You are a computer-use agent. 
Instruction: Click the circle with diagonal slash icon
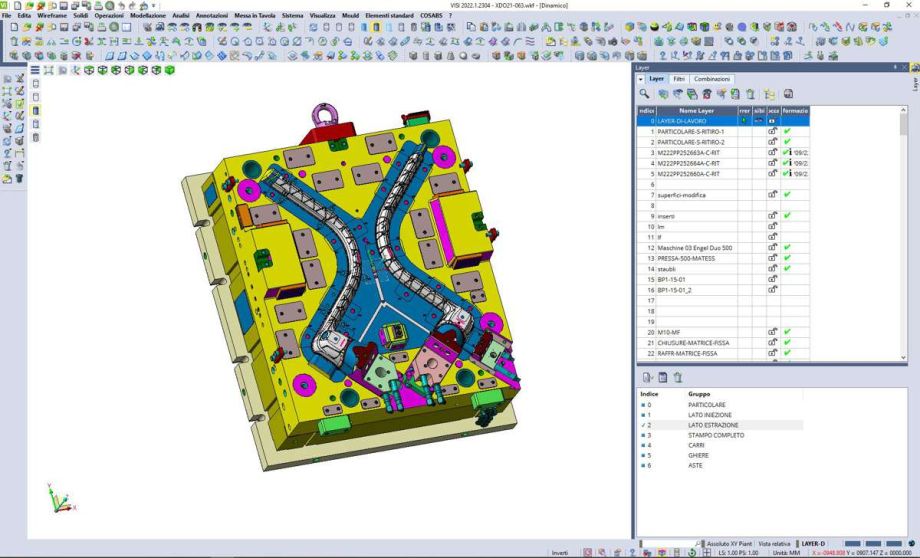(297, 42)
